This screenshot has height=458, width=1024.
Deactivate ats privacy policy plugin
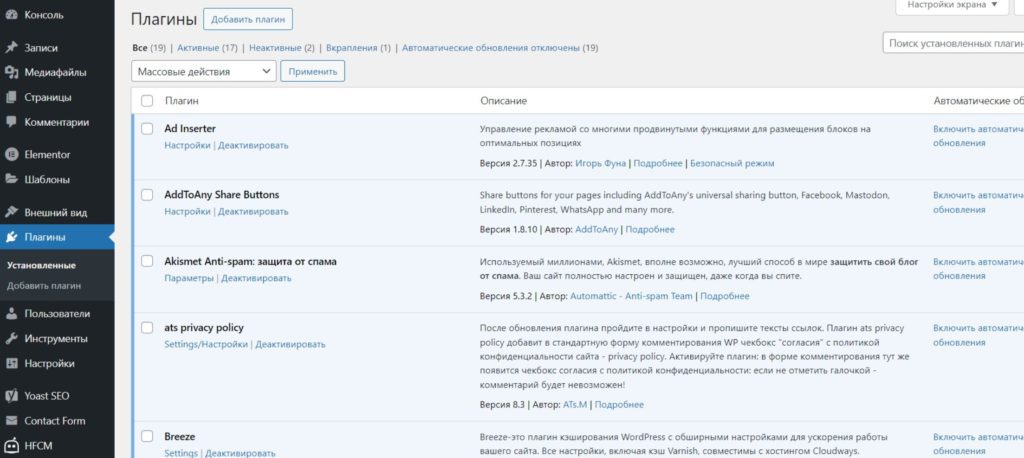tap(290, 344)
